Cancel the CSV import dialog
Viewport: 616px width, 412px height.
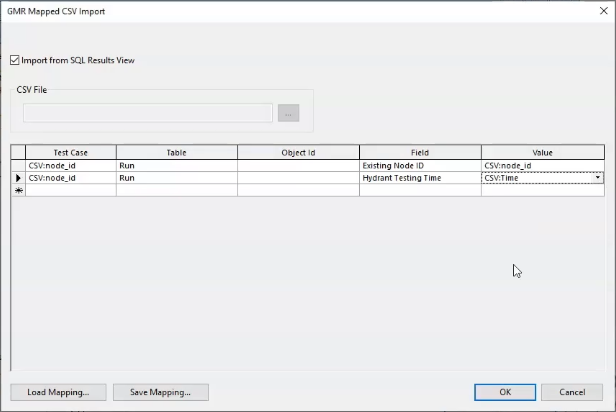coord(572,392)
